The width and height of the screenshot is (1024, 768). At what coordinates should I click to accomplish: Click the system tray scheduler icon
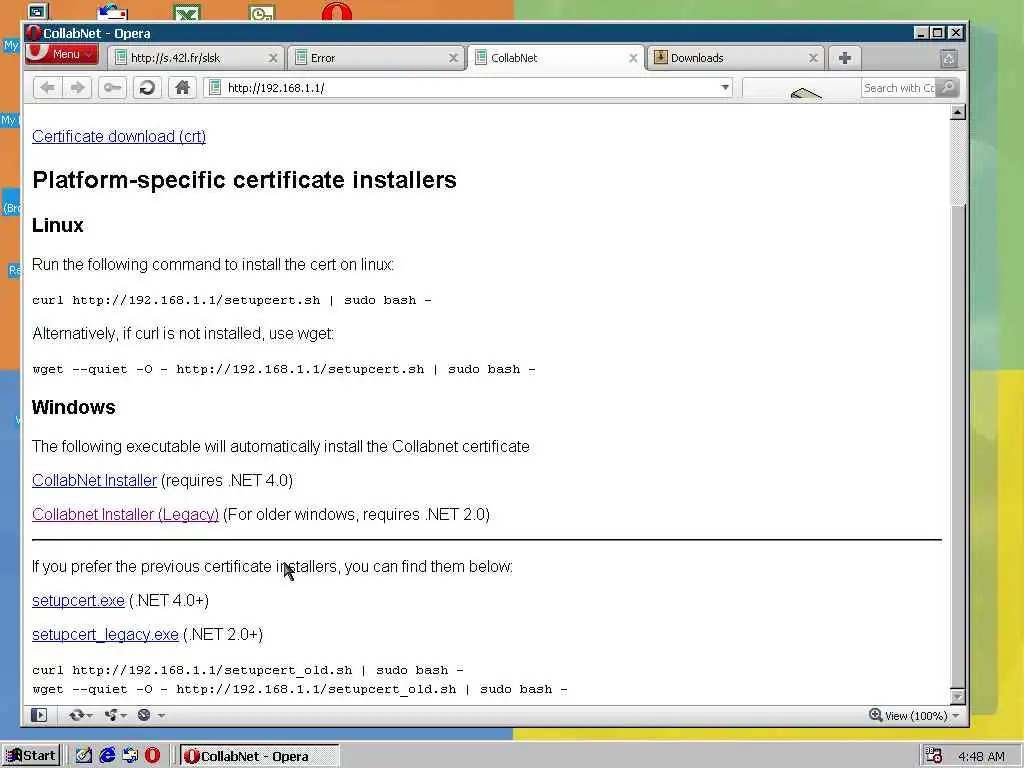click(934, 756)
